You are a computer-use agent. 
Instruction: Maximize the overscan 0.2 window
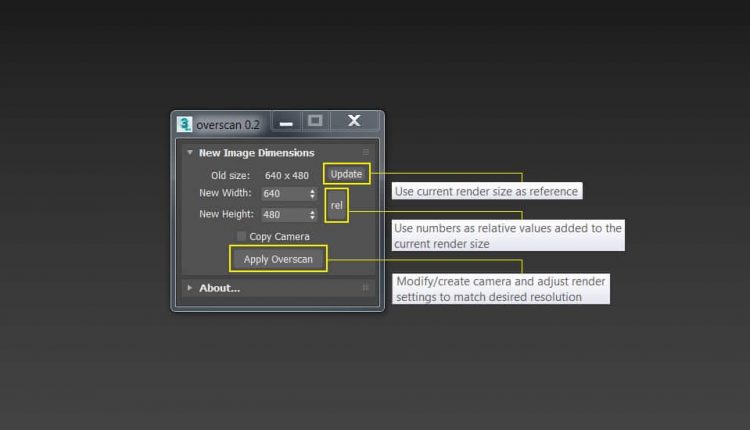pyautogui.click(x=315, y=121)
